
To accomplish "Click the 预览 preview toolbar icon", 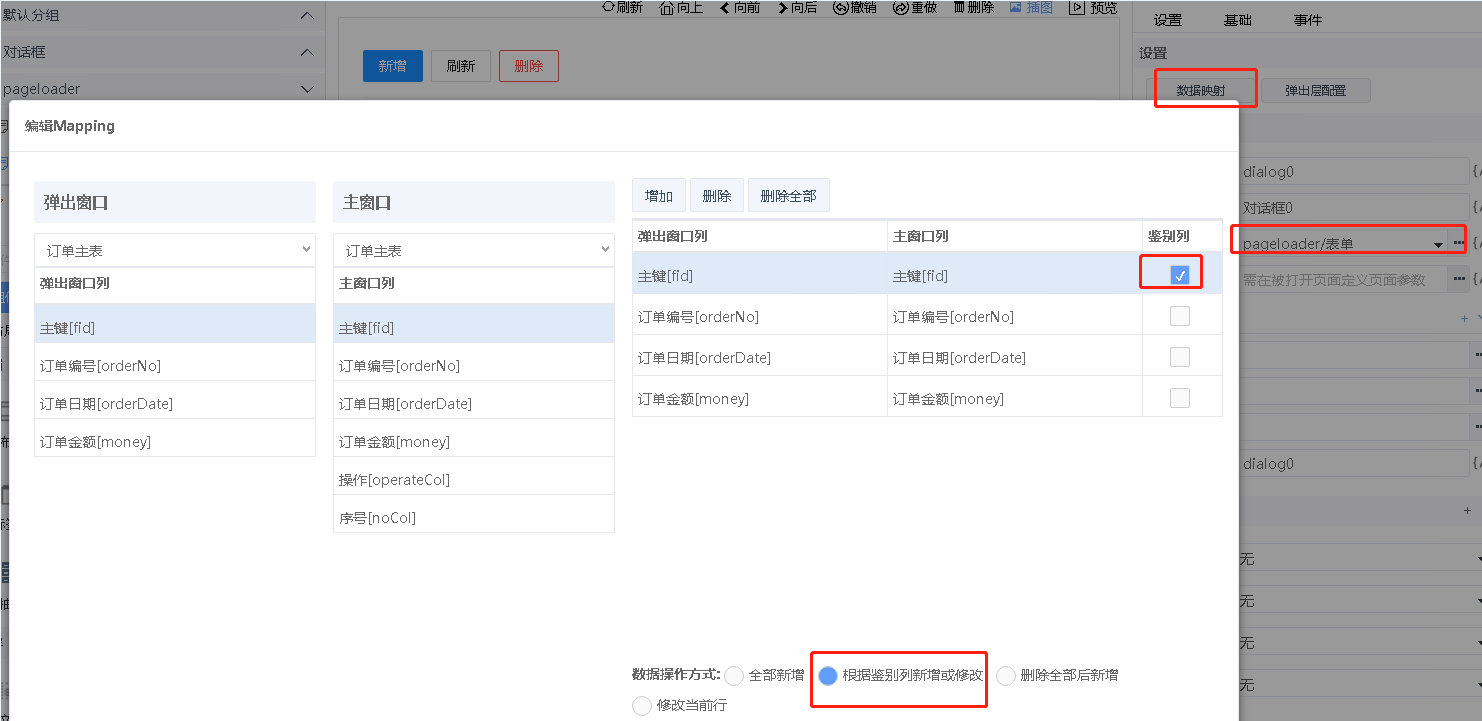I will [1076, 7].
